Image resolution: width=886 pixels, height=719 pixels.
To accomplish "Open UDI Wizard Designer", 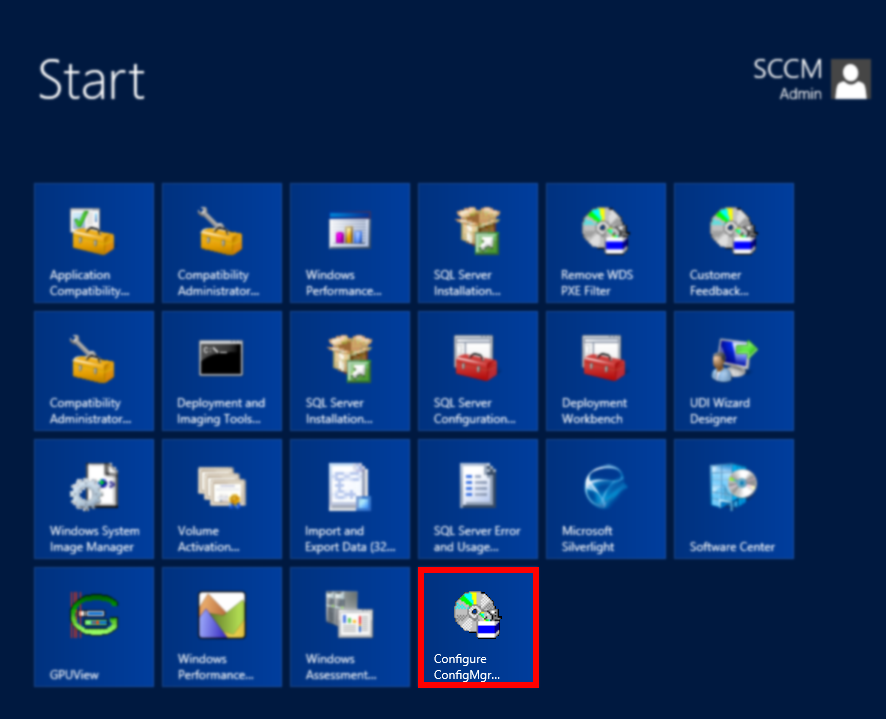I will click(734, 370).
